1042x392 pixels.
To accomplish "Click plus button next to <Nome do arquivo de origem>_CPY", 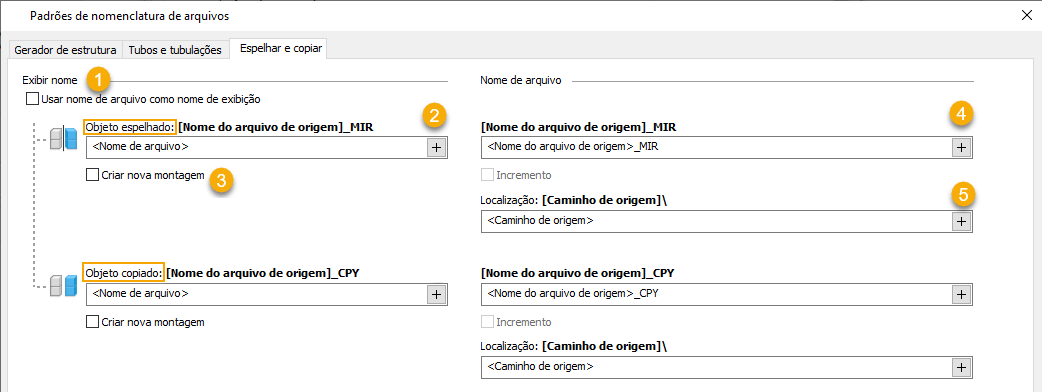I will pyautogui.click(x=961, y=294).
